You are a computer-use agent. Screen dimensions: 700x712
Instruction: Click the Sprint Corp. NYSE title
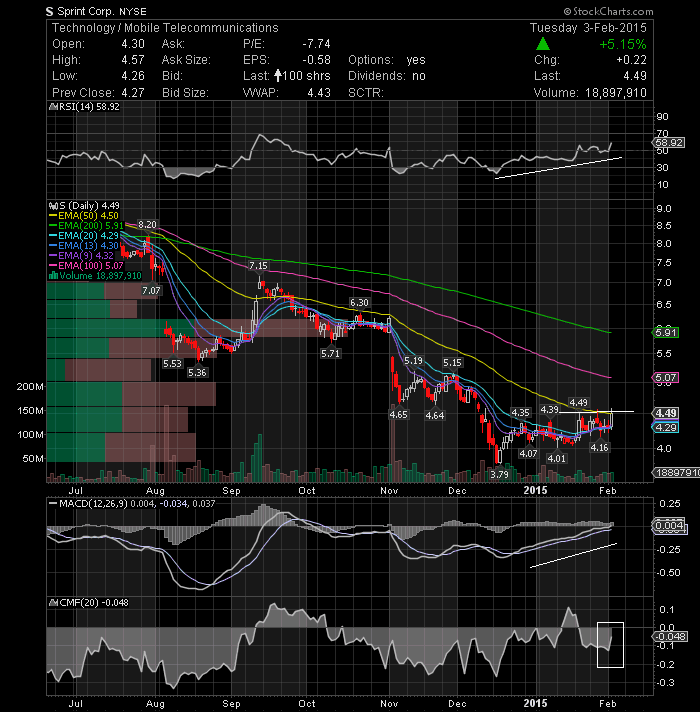pyautogui.click(x=102, y=11)
